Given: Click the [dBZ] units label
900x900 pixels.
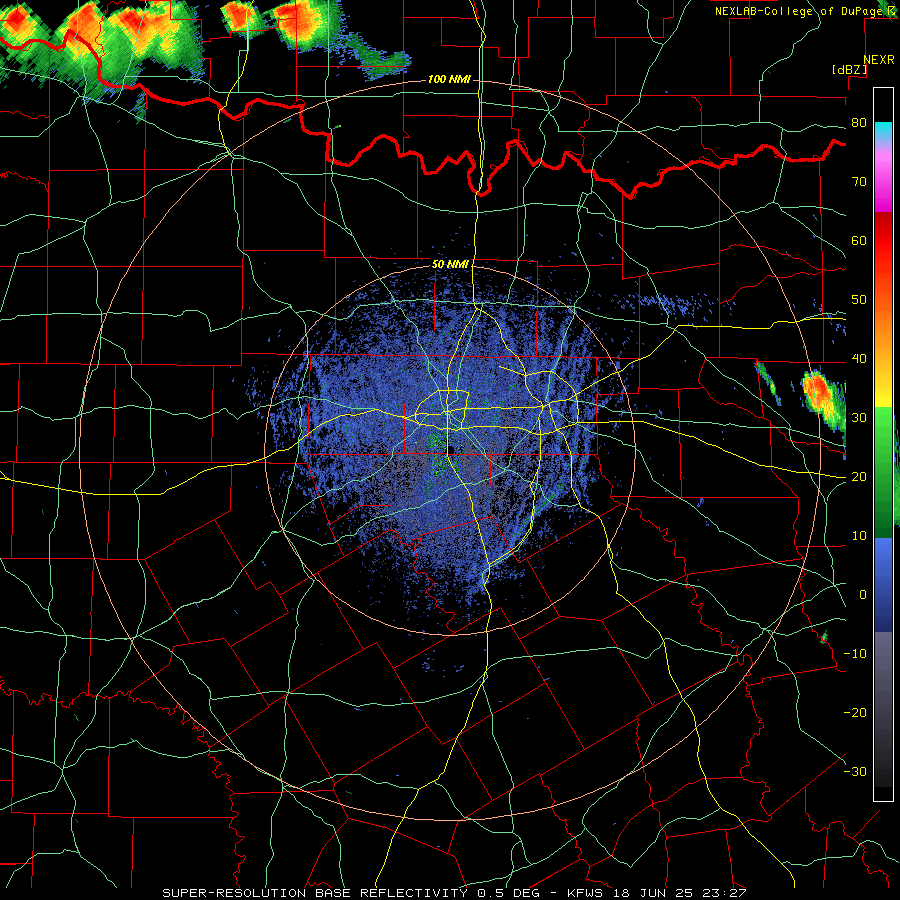Looking at the screenshot, I should (849, 69).
